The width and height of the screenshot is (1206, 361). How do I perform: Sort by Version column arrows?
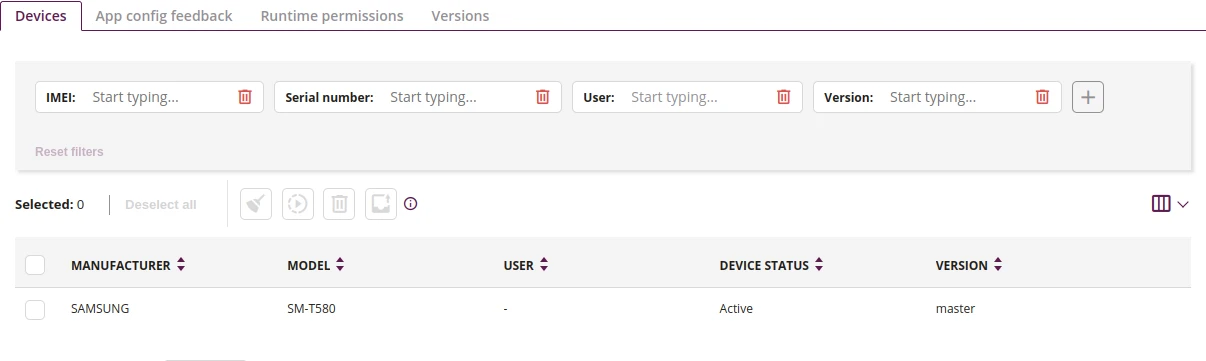[998, 265]
